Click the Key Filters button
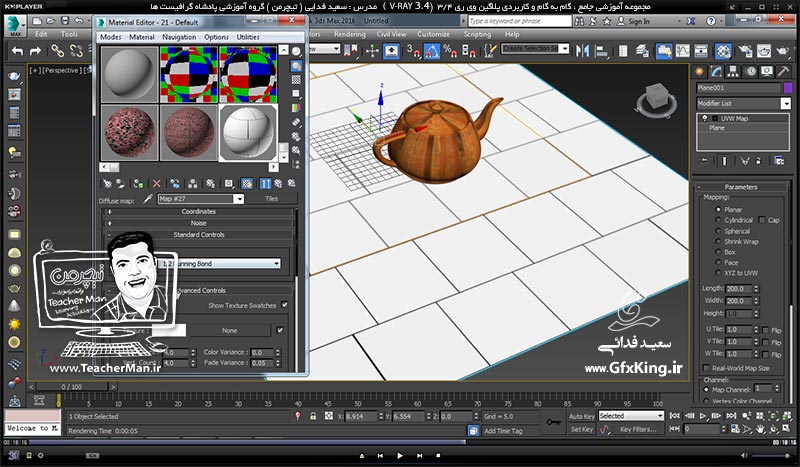 pos(638,429)
